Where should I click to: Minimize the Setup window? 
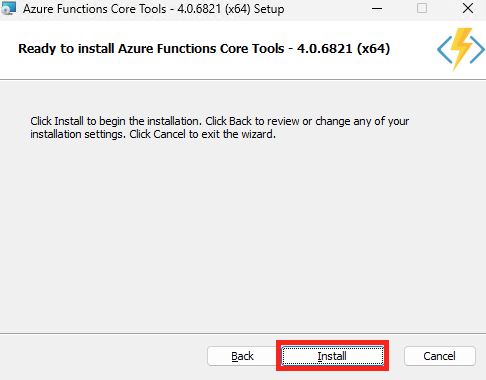click(x=377, y=8)
